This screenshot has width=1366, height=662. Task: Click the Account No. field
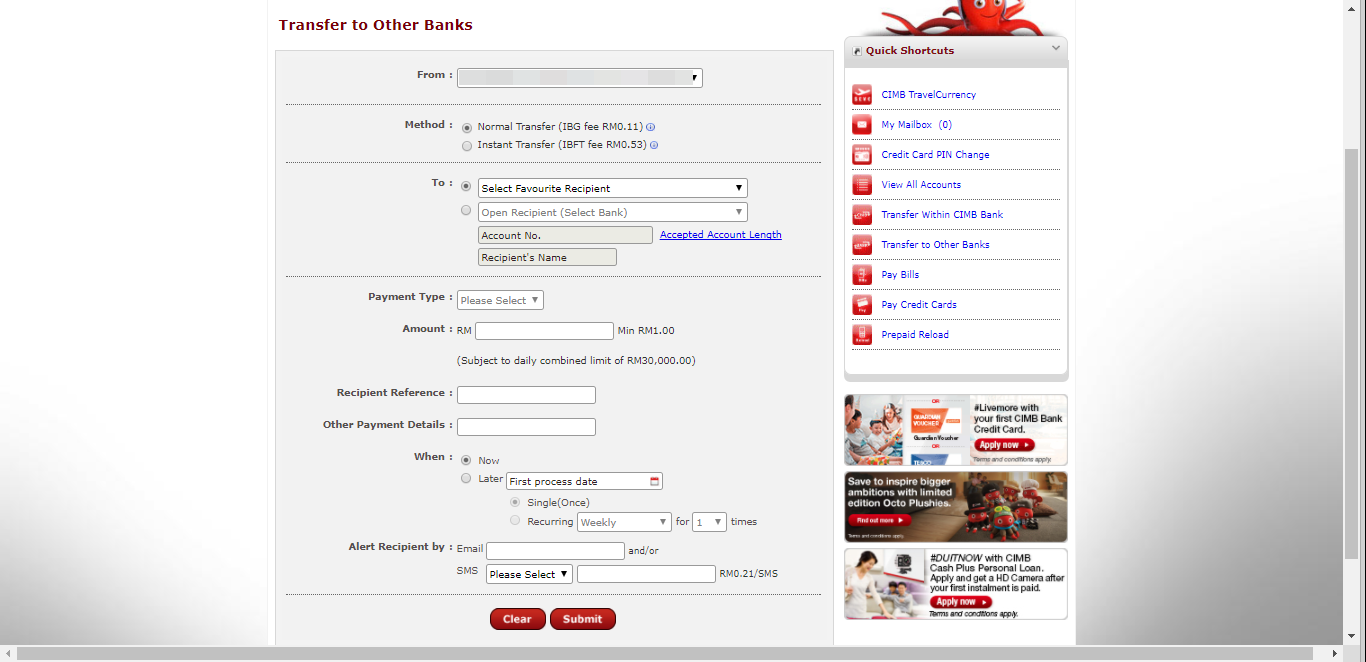[x=566, y=235]
